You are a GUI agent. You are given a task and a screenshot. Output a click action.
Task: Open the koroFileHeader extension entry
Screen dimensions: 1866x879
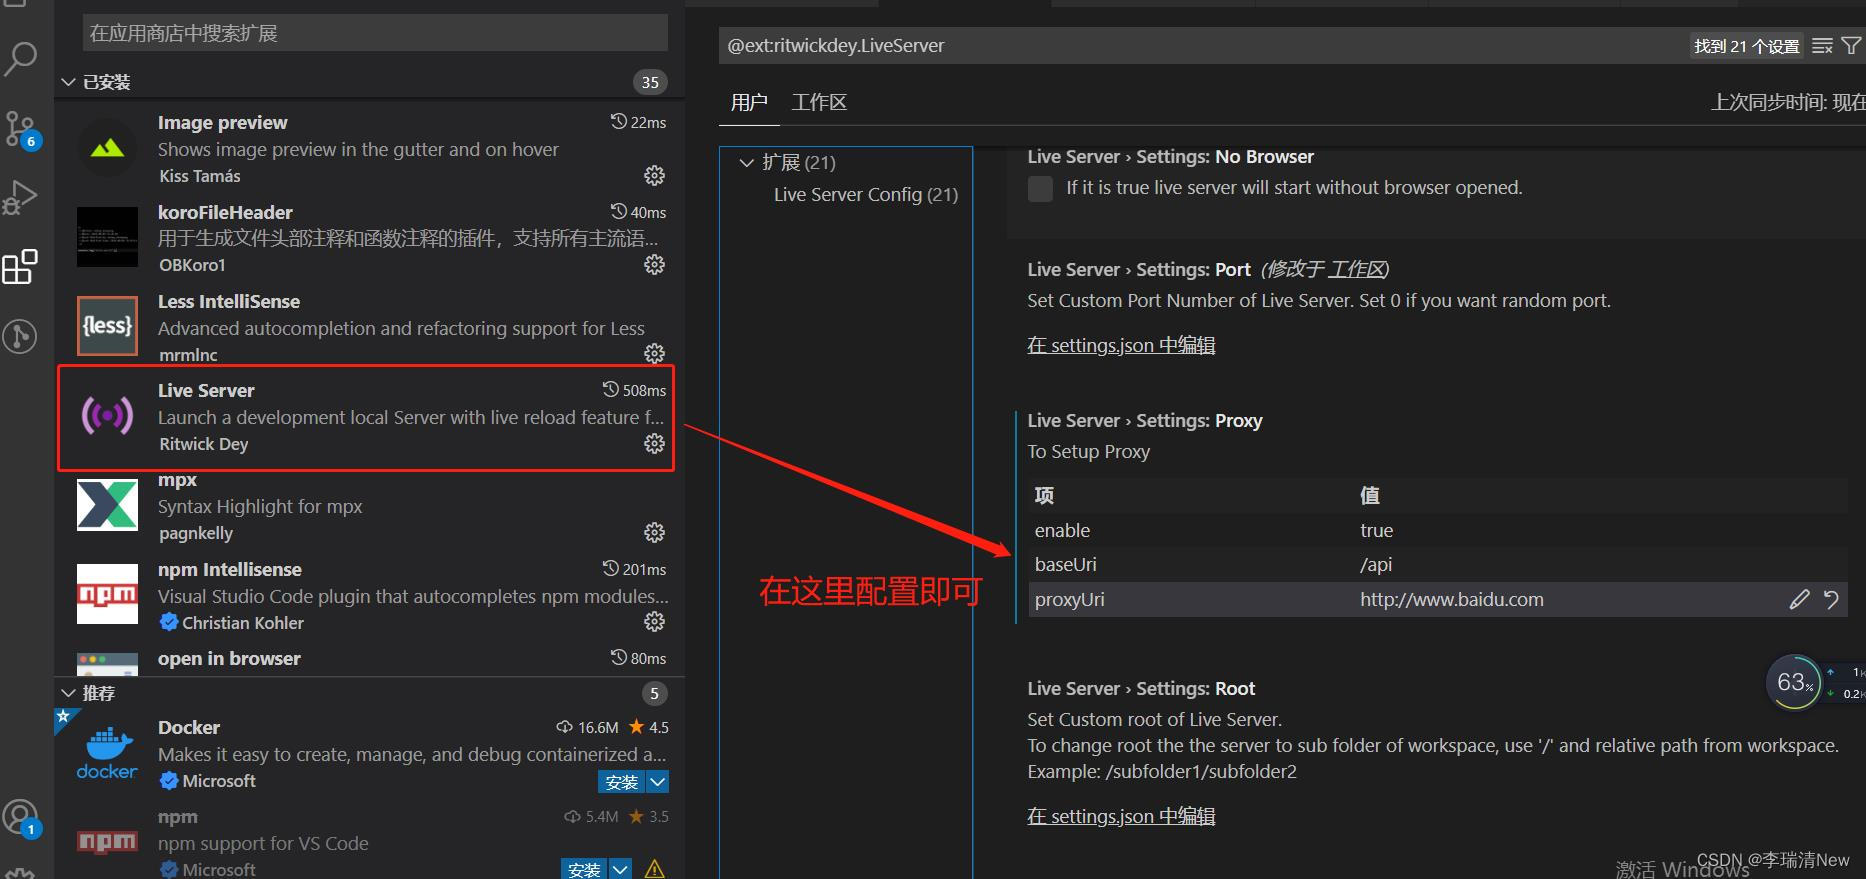(370, 238)
